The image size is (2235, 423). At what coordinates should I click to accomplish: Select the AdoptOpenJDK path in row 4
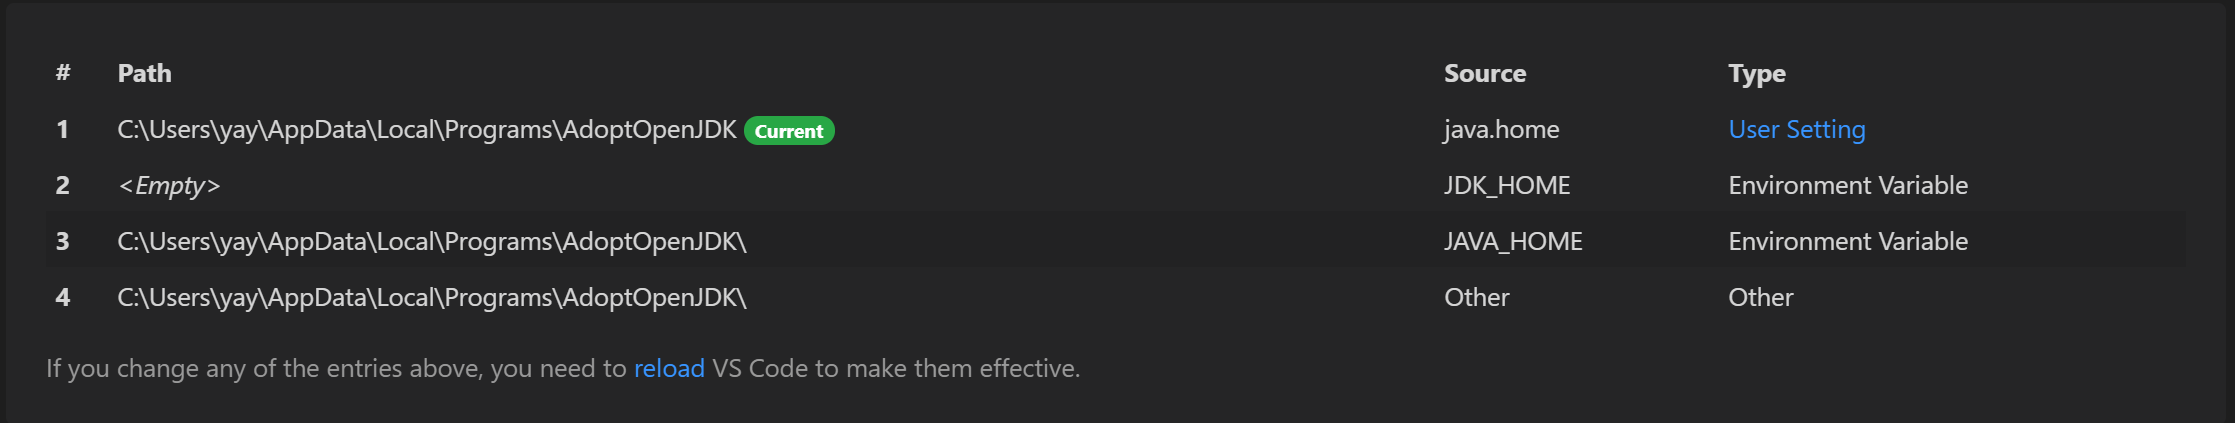[431, 298]
